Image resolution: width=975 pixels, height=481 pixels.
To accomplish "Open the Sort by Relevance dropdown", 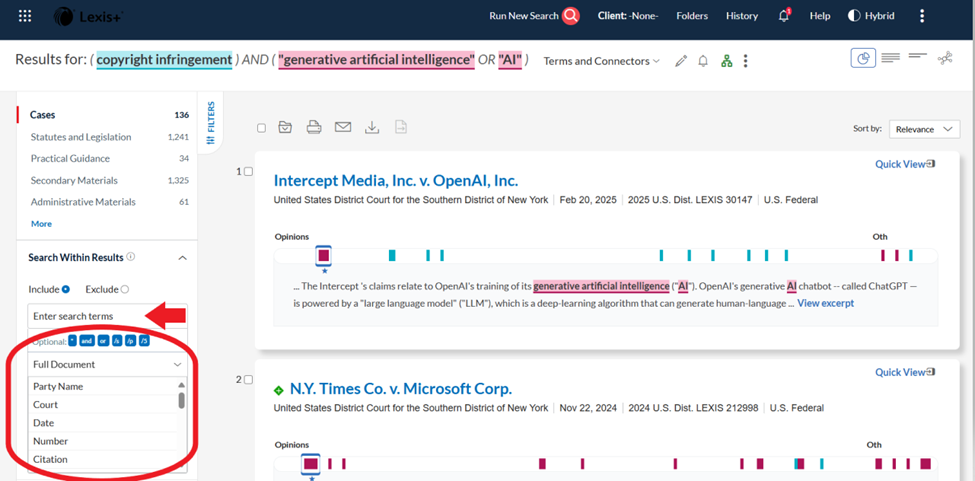I will point(924,129).
